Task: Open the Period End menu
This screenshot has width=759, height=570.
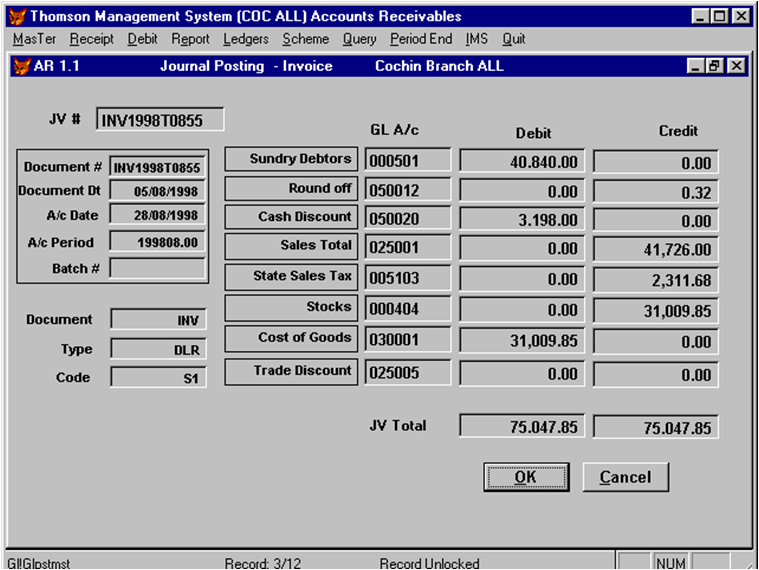Action: click(x=421, y=39)
